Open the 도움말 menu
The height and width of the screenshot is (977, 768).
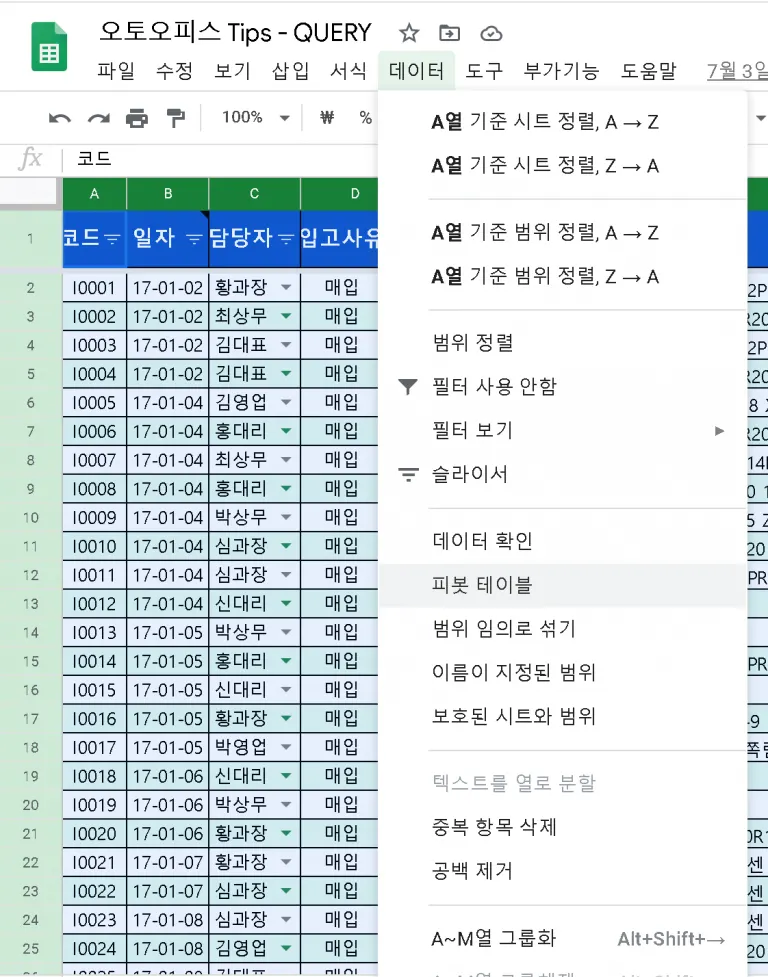click(x=648, y=70)
